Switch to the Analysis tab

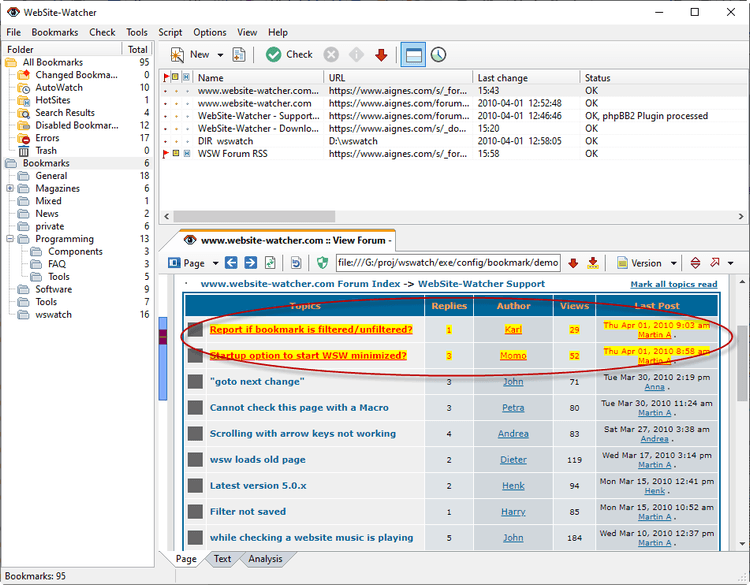coord(265,559)
